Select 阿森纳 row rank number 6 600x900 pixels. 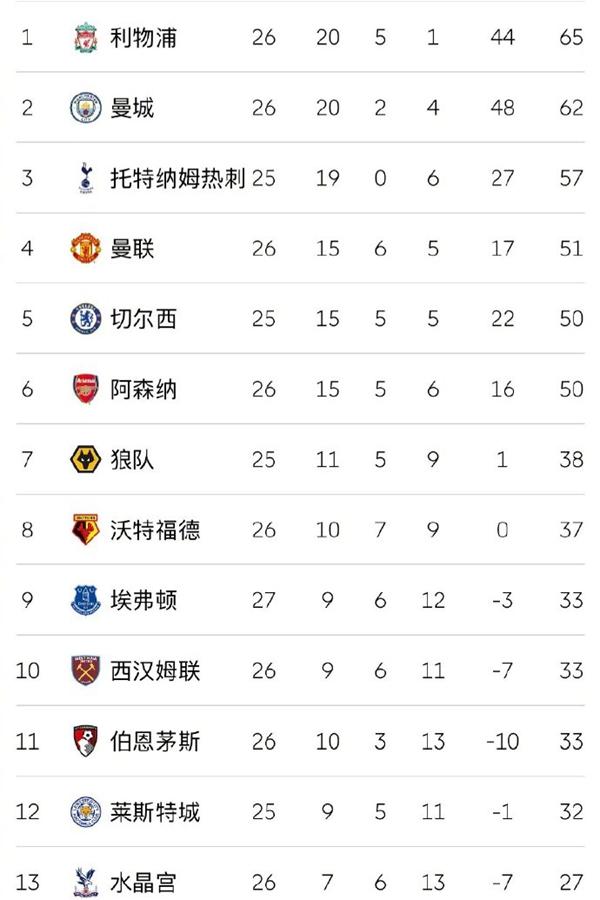pos(27,389)
